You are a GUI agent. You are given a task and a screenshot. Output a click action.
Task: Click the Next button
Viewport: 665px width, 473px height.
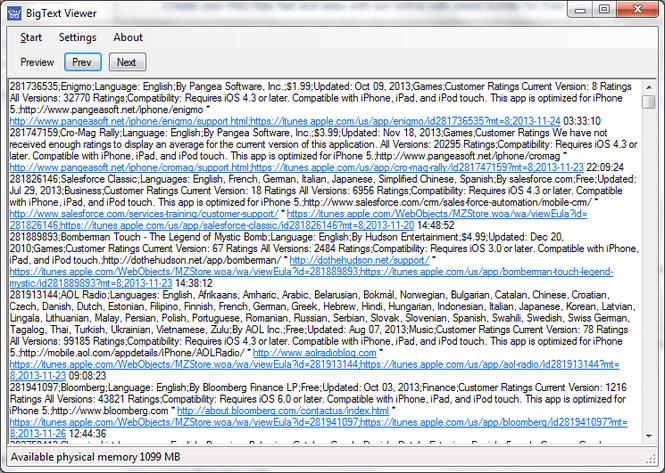click(x=127, y=62)
